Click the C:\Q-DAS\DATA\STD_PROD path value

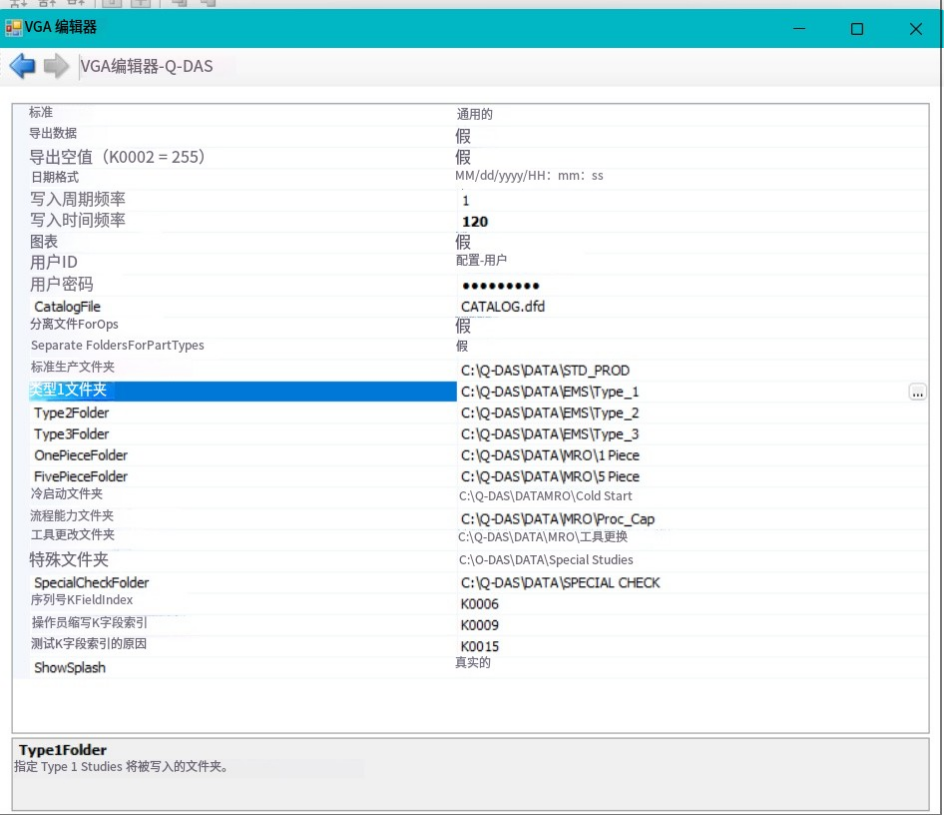(x=545, y=370)
